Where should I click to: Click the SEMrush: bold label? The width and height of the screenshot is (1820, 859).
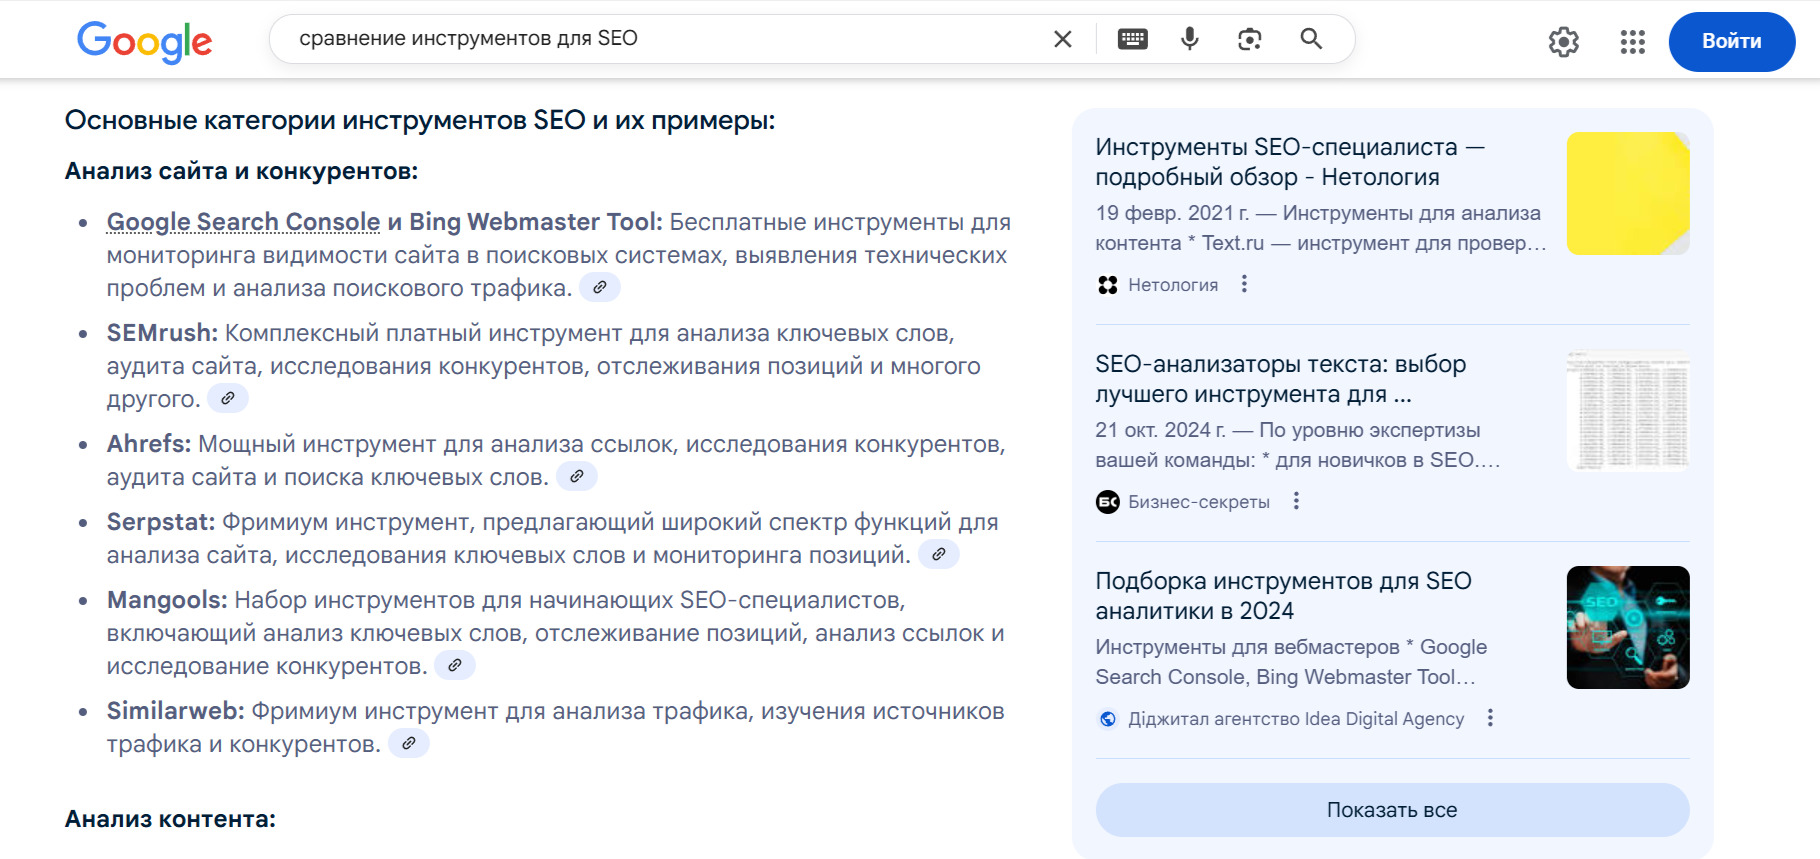pos(162,333)
